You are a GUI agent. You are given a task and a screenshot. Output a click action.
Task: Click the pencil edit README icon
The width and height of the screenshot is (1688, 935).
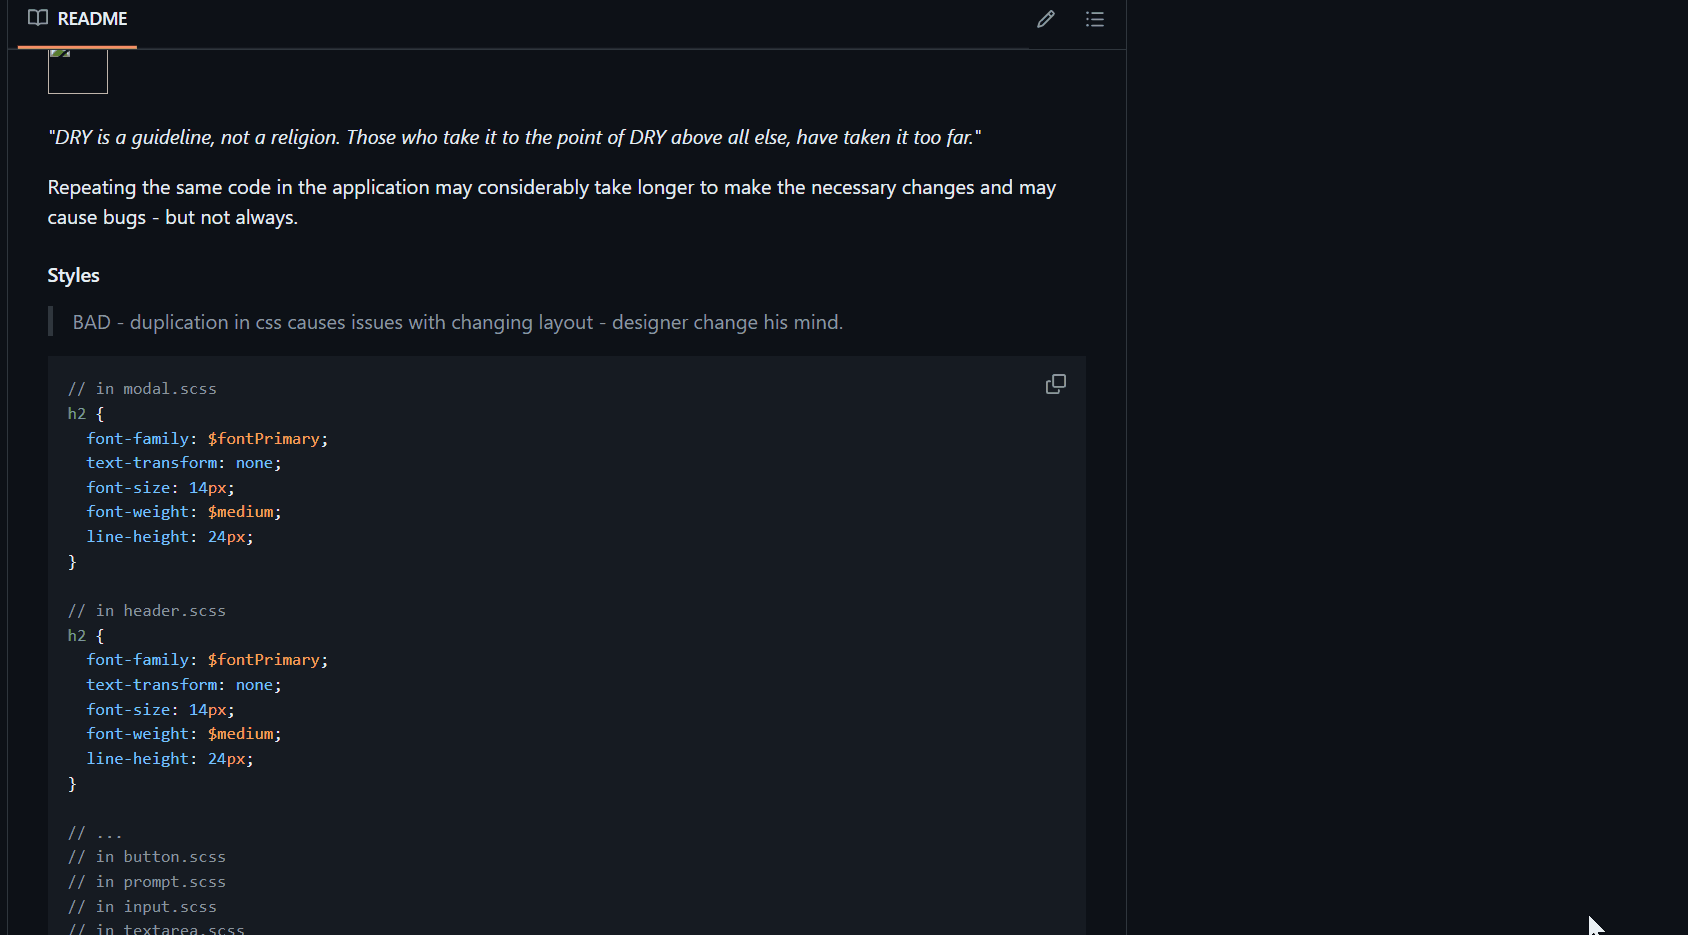[1046, 19]
